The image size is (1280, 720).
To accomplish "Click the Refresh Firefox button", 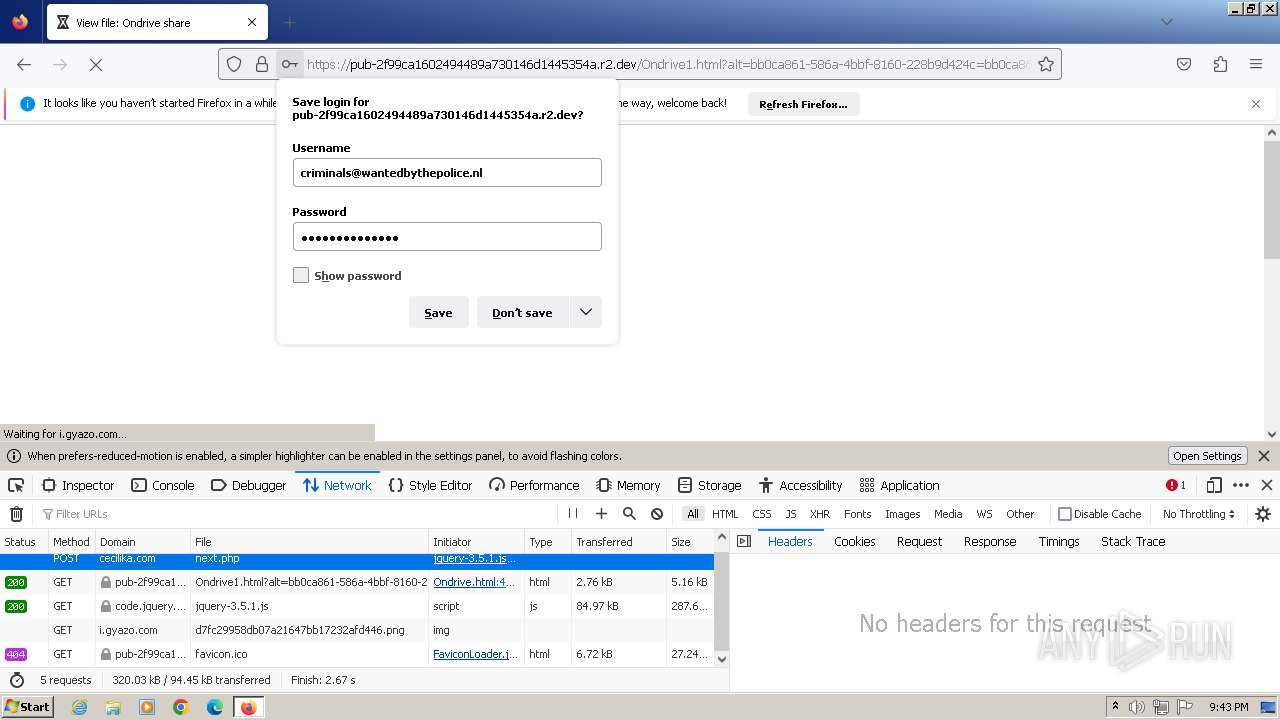I will [803, 104].
